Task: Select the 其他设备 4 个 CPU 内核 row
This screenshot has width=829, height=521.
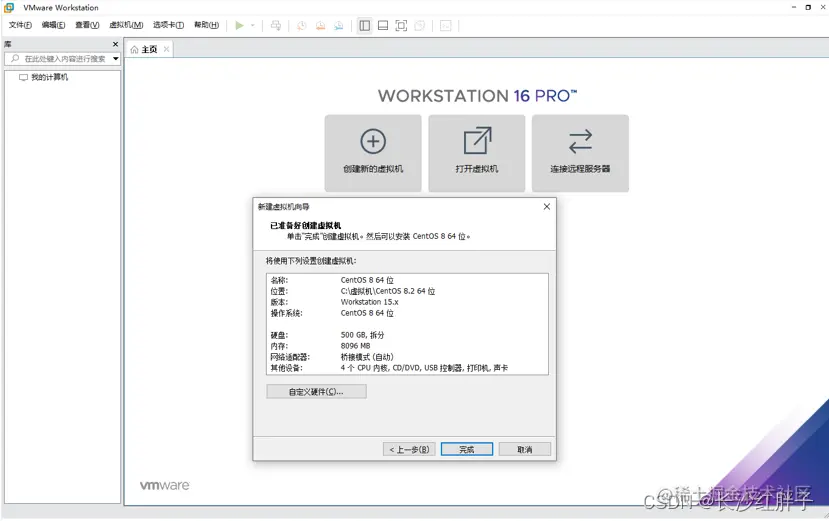Action: (407, 368)
